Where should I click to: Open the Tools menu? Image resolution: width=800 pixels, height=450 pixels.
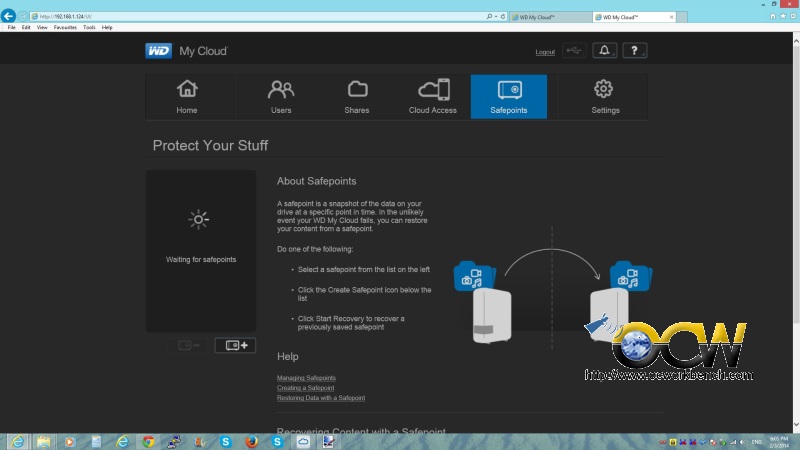pos(89,28)
